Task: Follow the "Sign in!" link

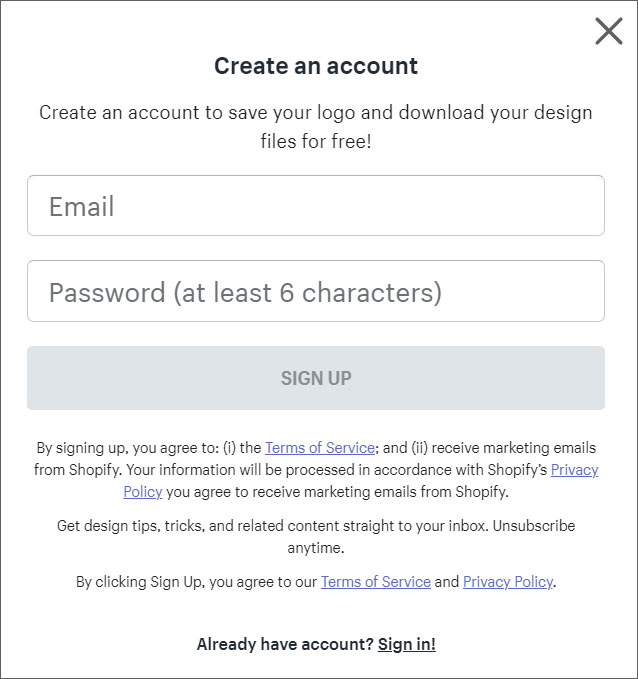Action: click(406, 644)
